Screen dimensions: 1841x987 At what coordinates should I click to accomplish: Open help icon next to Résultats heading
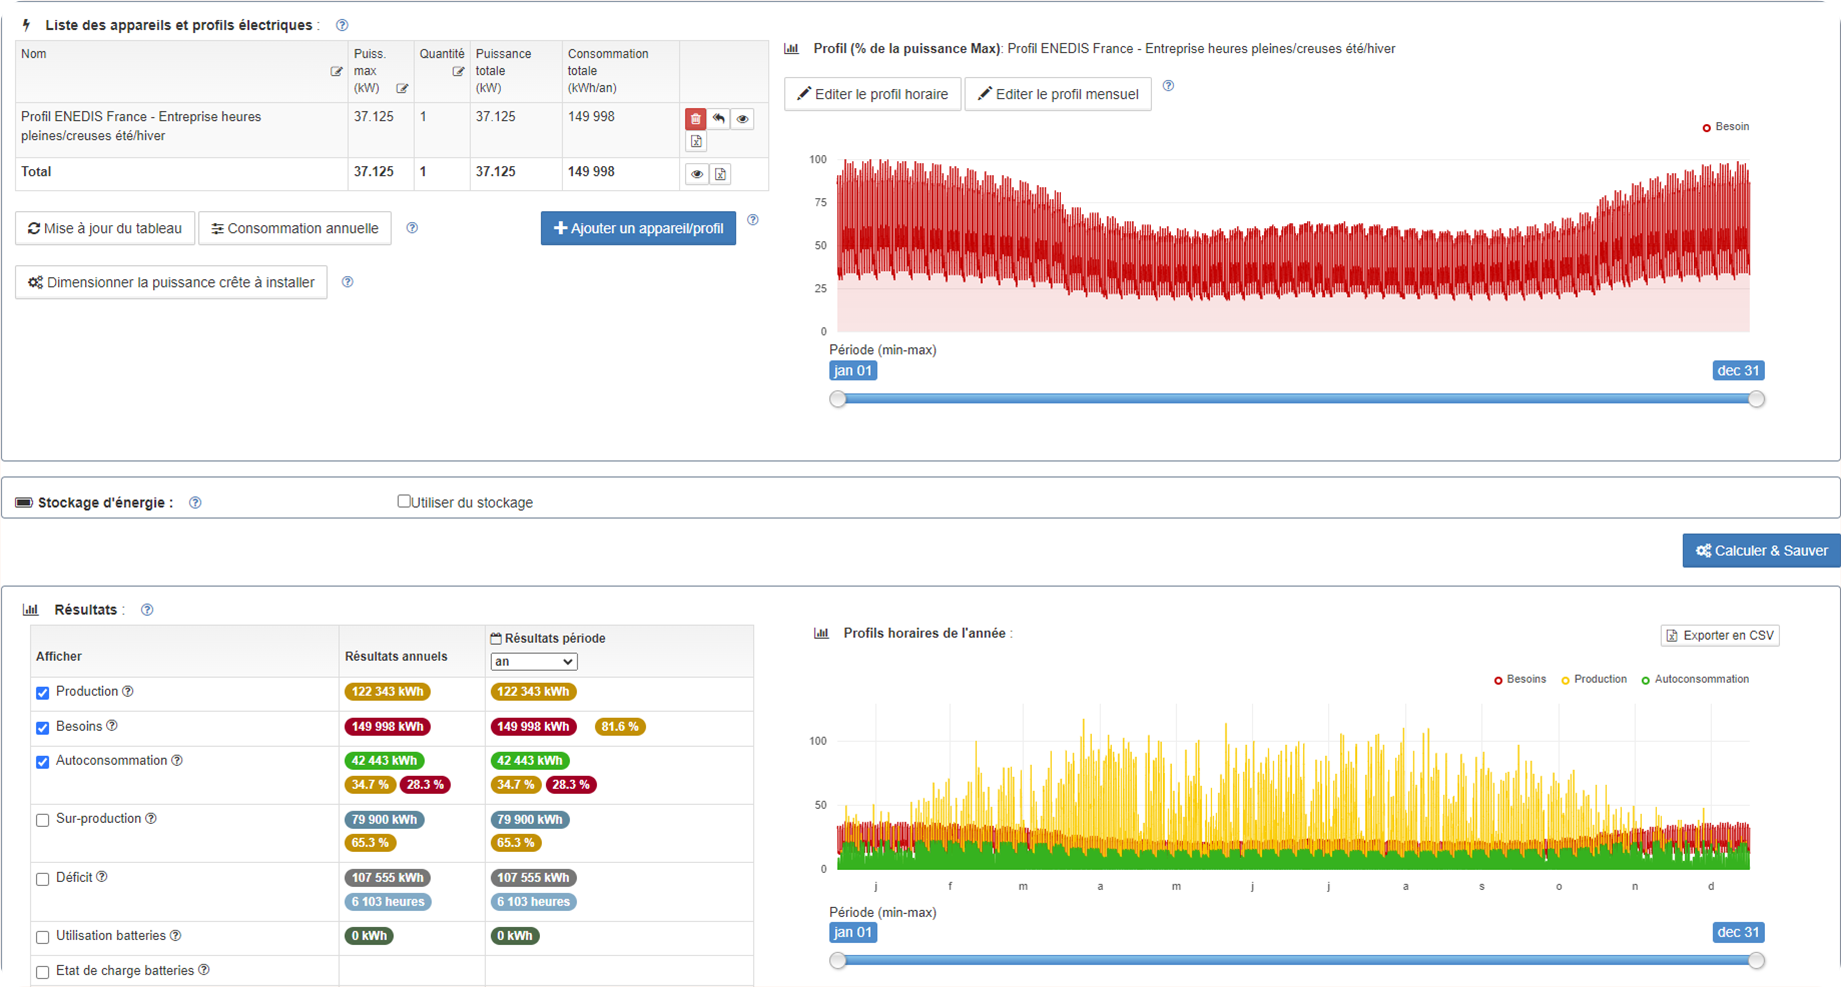pyautogui.click(x=147, y=610)
